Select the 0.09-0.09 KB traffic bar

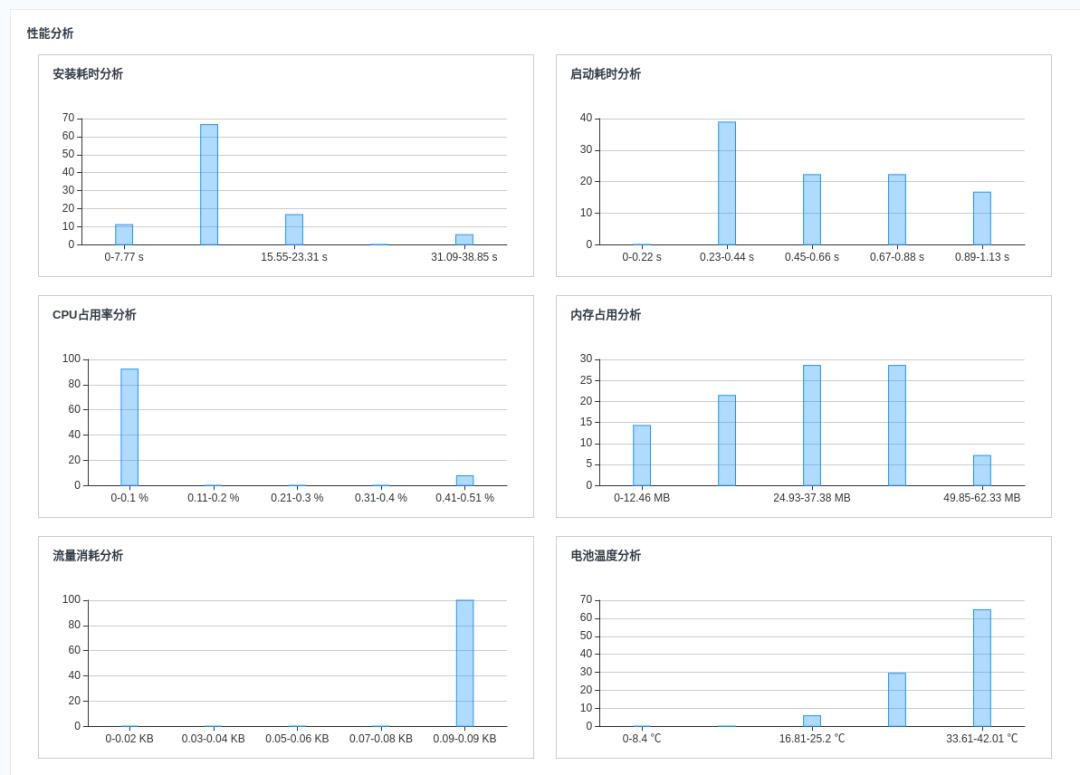pyautogui.click(x=465, y=663)
